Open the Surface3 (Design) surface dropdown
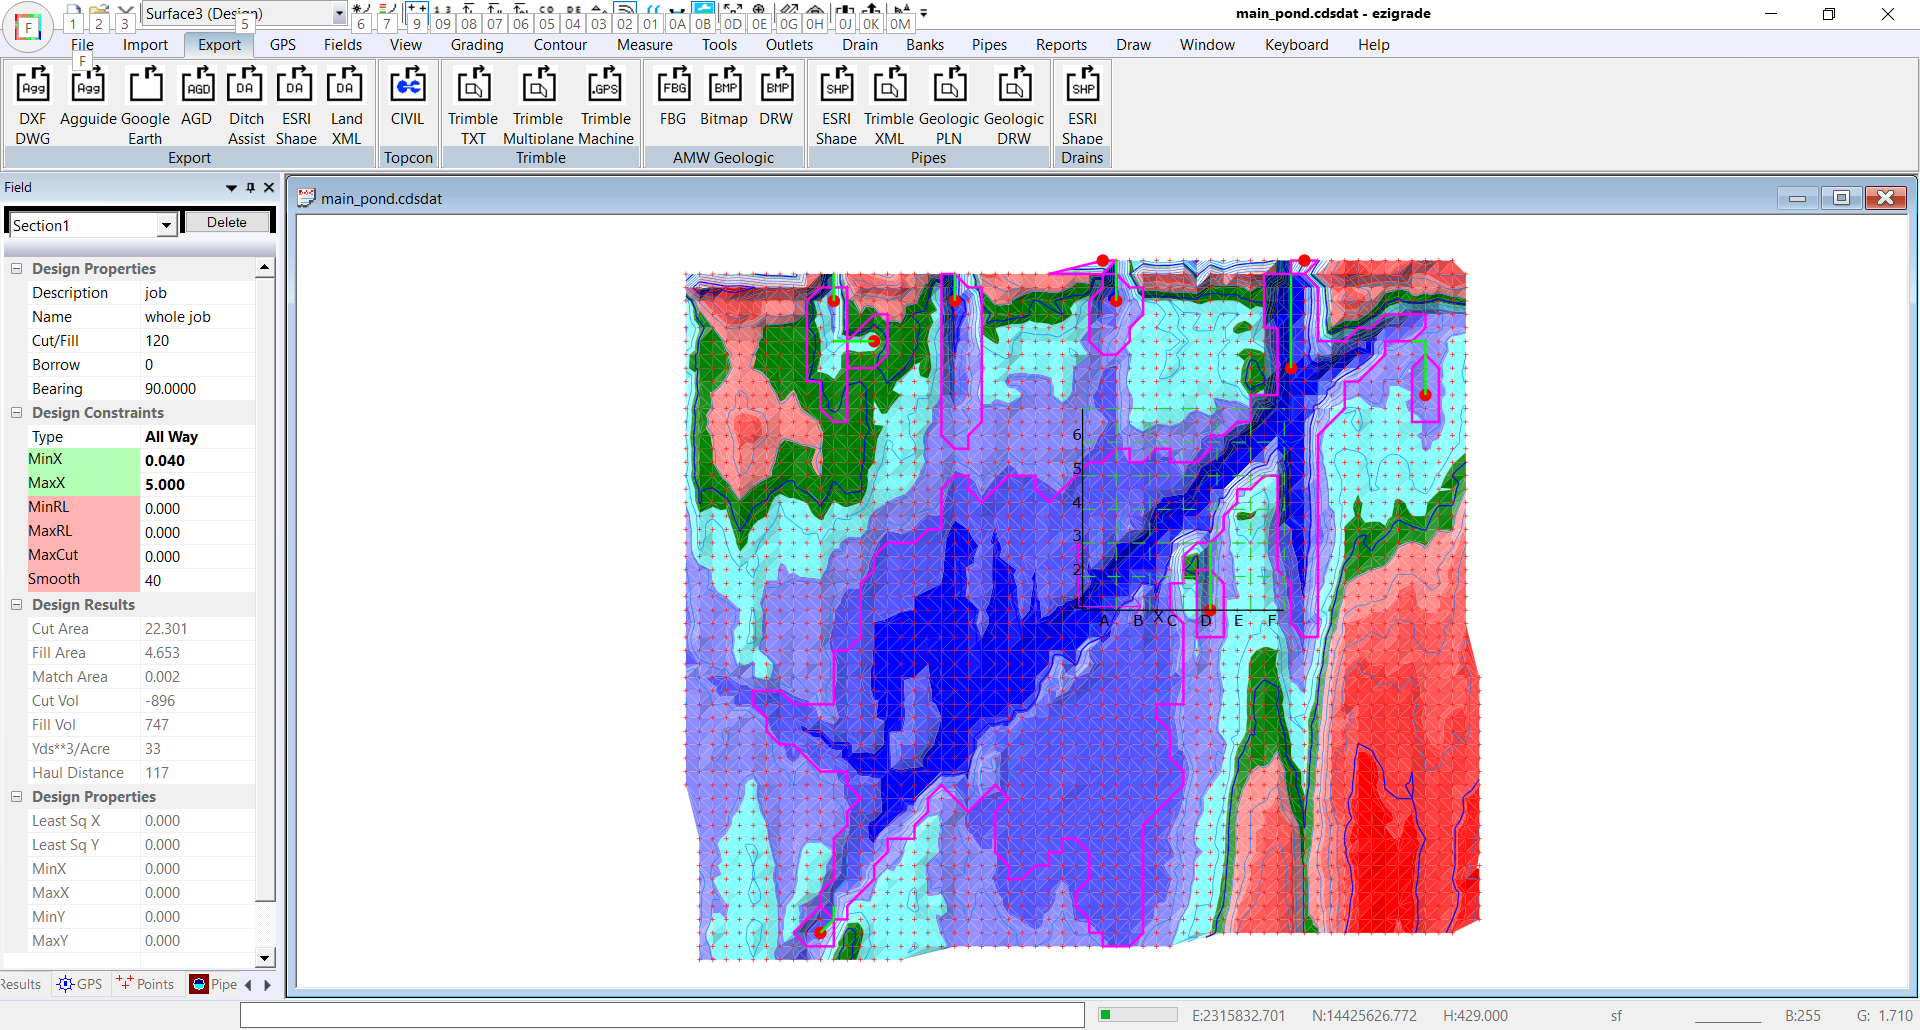The image size is (1920, 1030). click(339, 14)
